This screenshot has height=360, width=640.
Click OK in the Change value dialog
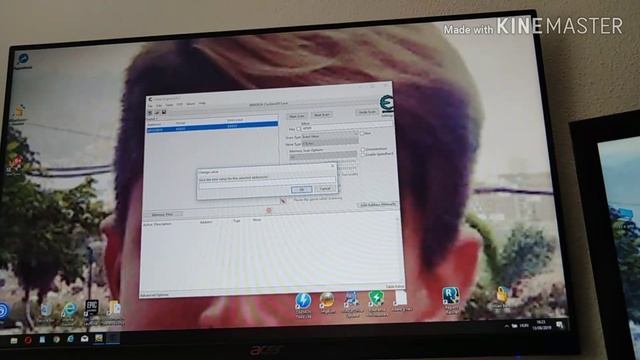pos(302,189)
